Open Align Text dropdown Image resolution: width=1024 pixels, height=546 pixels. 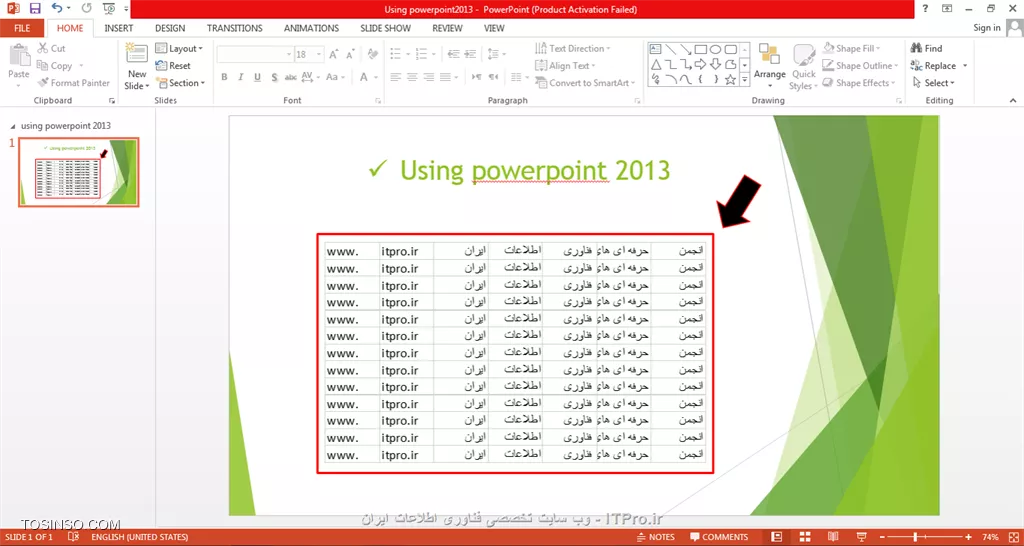pos(565,65)
